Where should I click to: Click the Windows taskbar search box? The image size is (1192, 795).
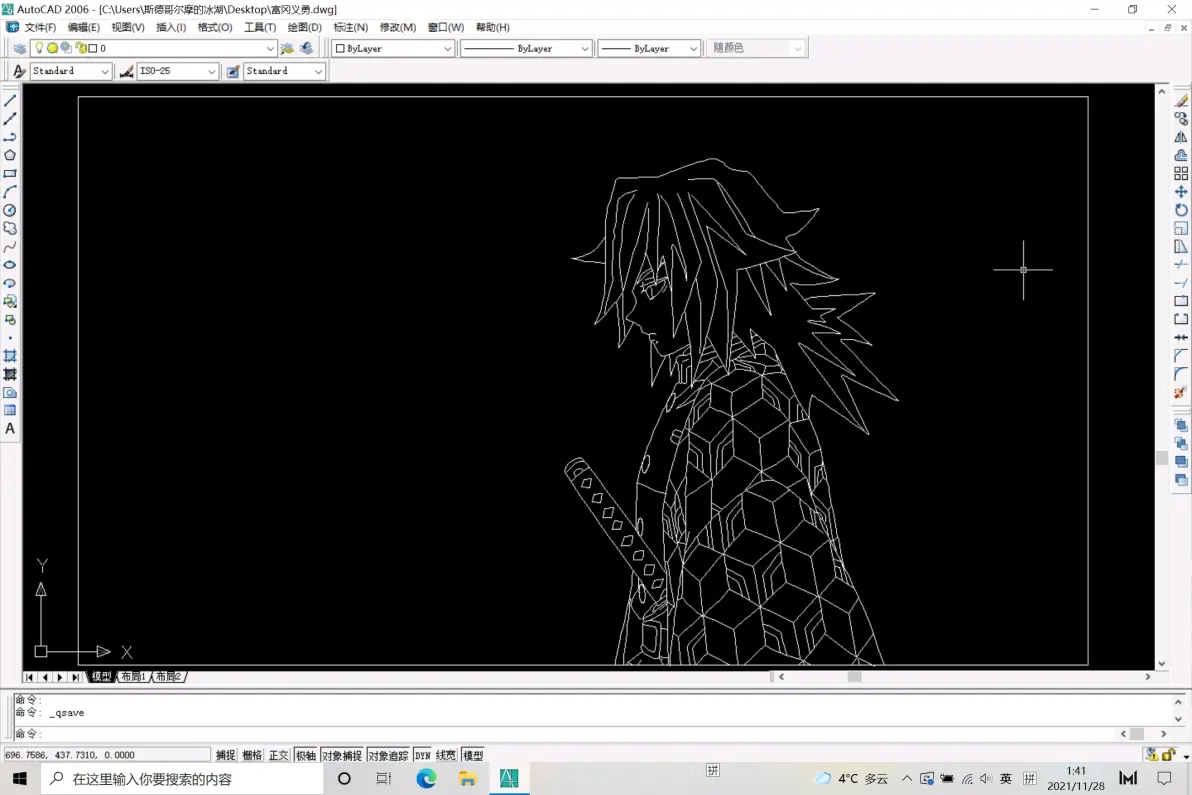(182, 778)
